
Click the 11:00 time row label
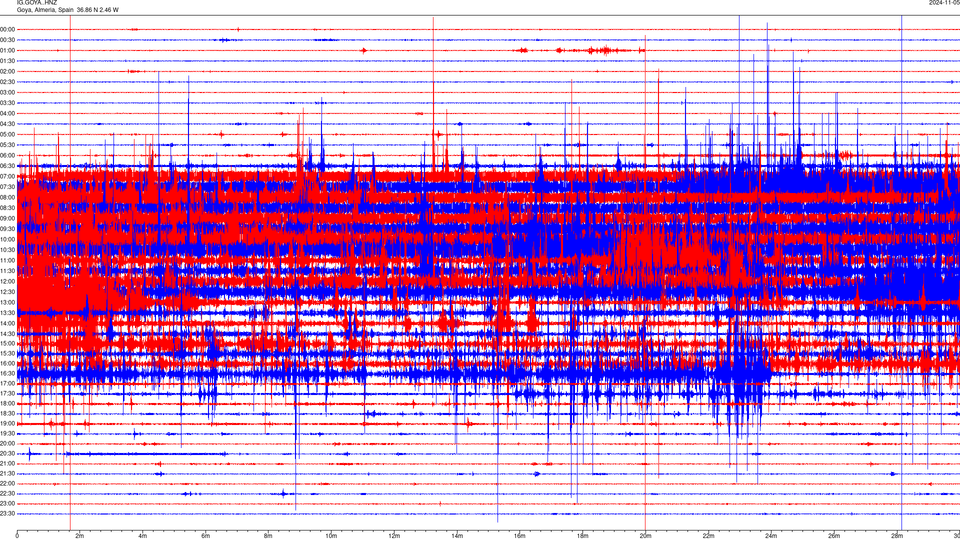coord(7,260)
